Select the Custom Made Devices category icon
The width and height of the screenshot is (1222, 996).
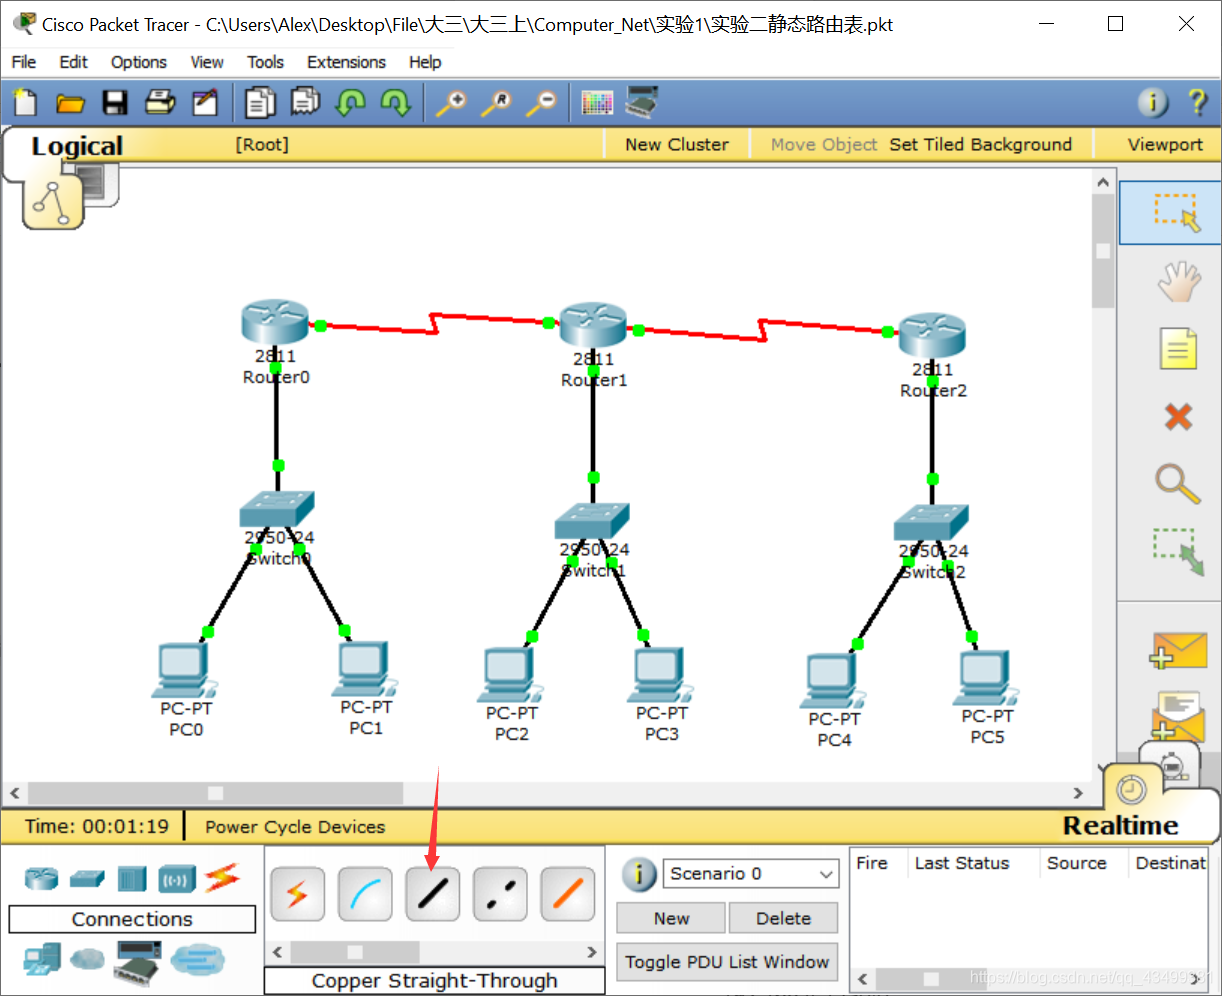tap(137, 961)
